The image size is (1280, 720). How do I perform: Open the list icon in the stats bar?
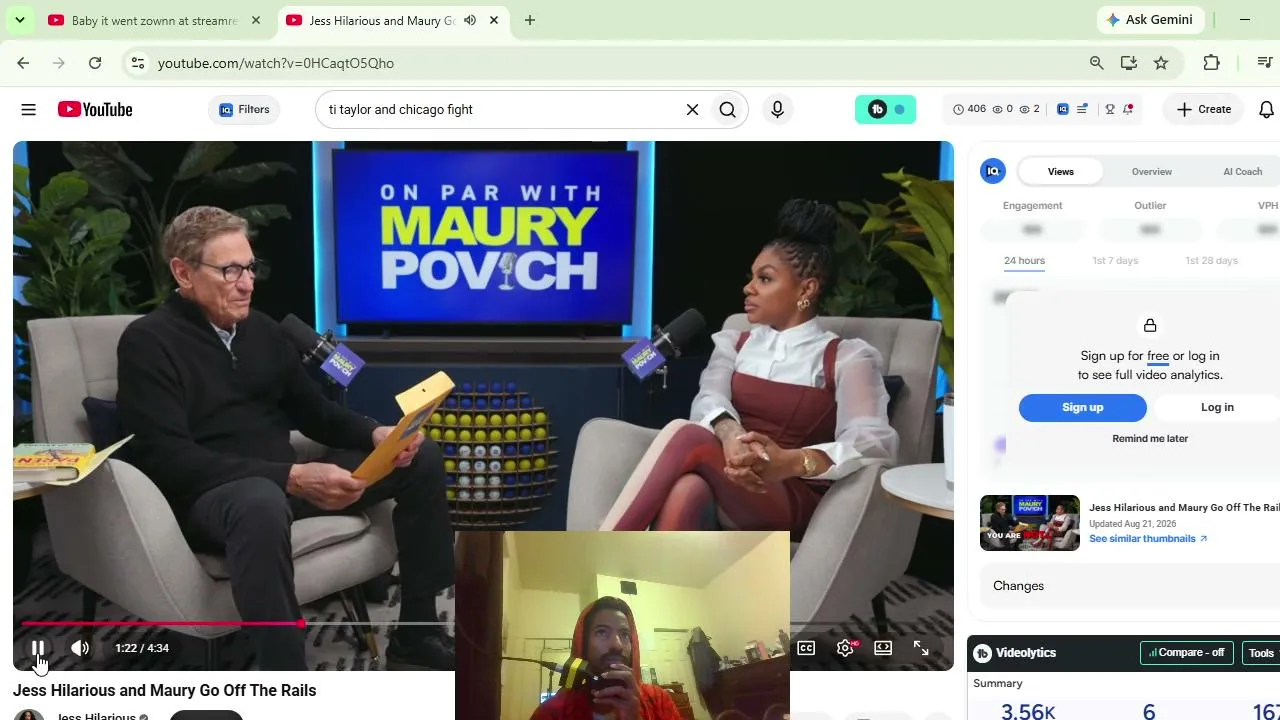(x=1082, y=109)
